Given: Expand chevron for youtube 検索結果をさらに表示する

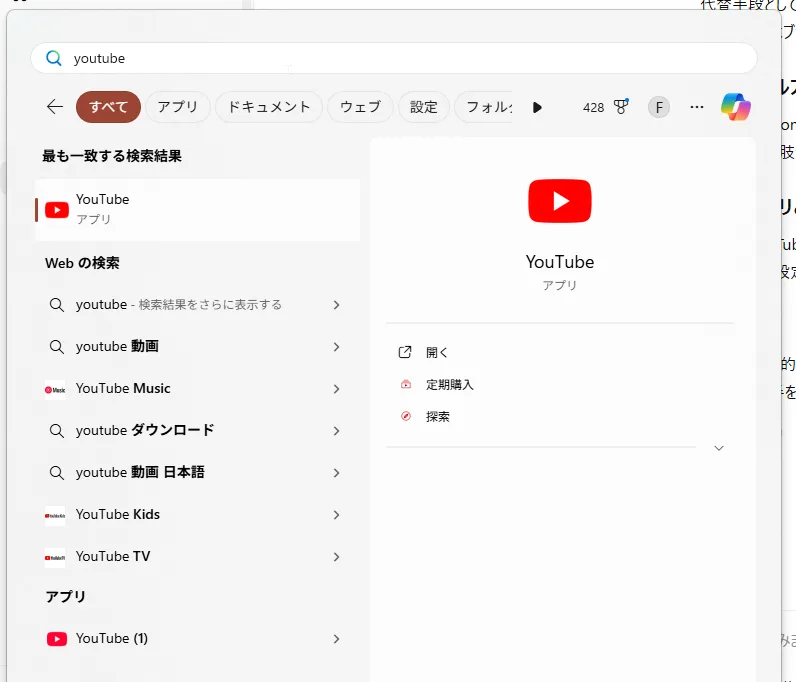Looking at the screenshot, I should tap(336, 305).
